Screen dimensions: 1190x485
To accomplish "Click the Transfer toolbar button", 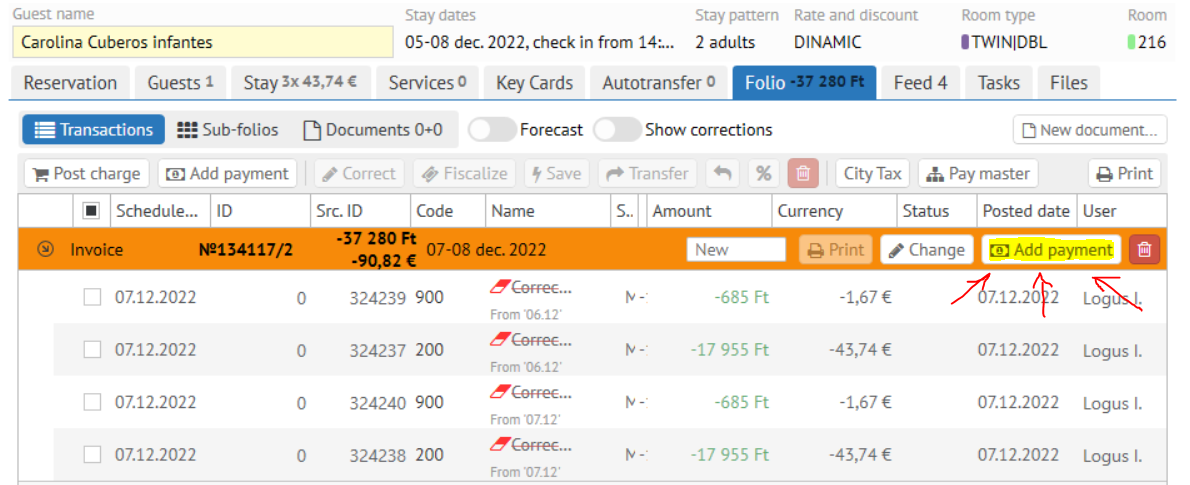I will (647, 174).
